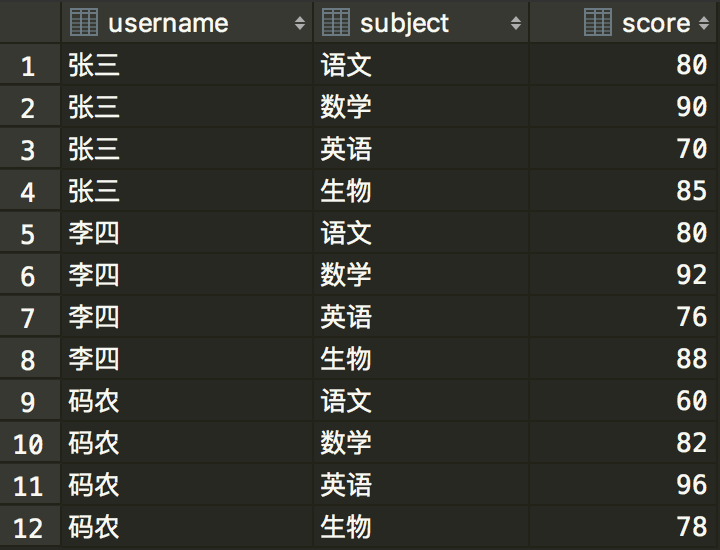
Task: Select the 生物 cell in row 8
Action: click(x=421, y=359)
